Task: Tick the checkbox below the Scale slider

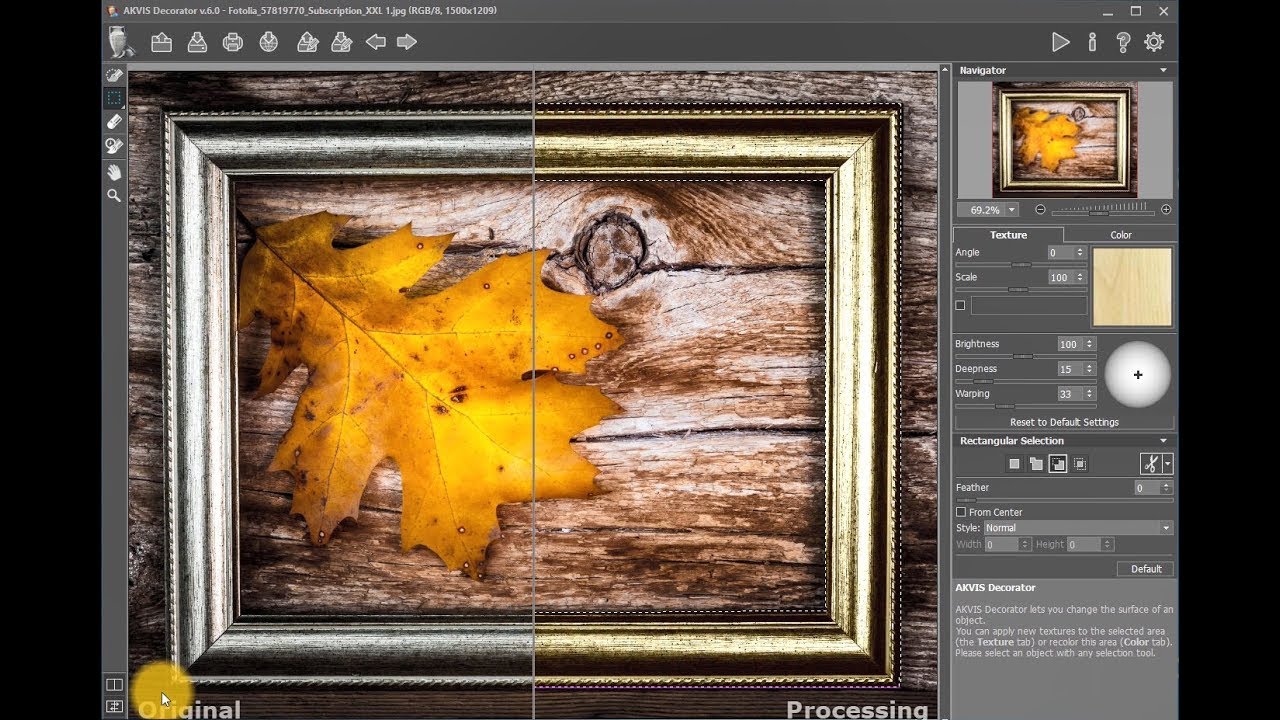Action: coord(960,305)
